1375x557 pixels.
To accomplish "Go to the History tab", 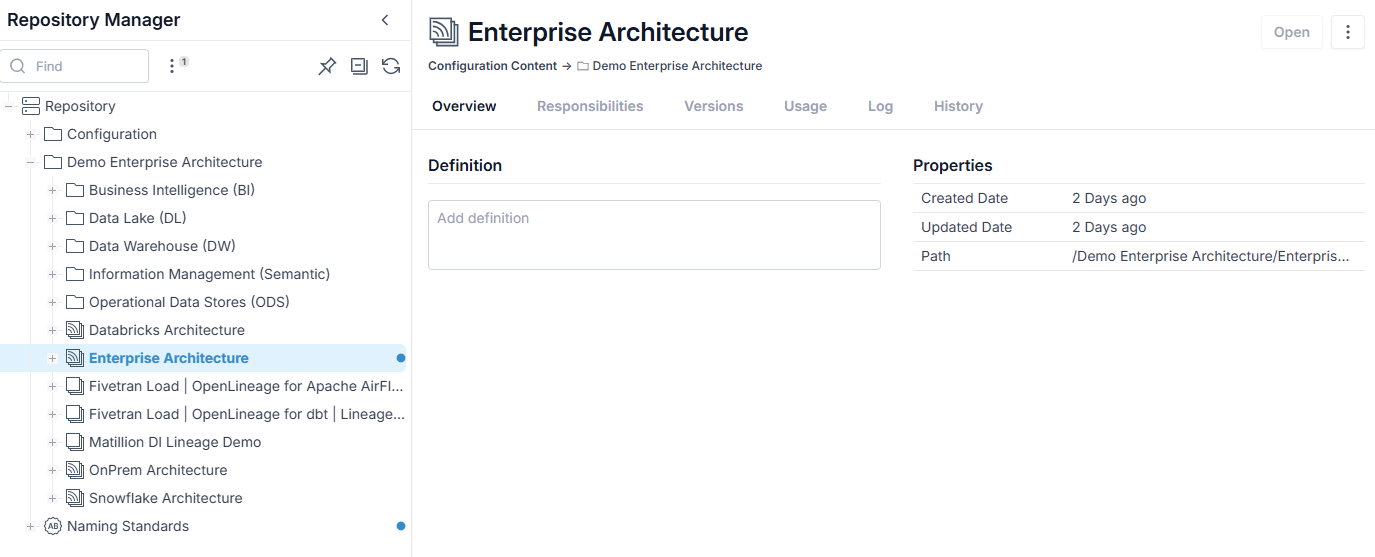I will coord(958,106).
